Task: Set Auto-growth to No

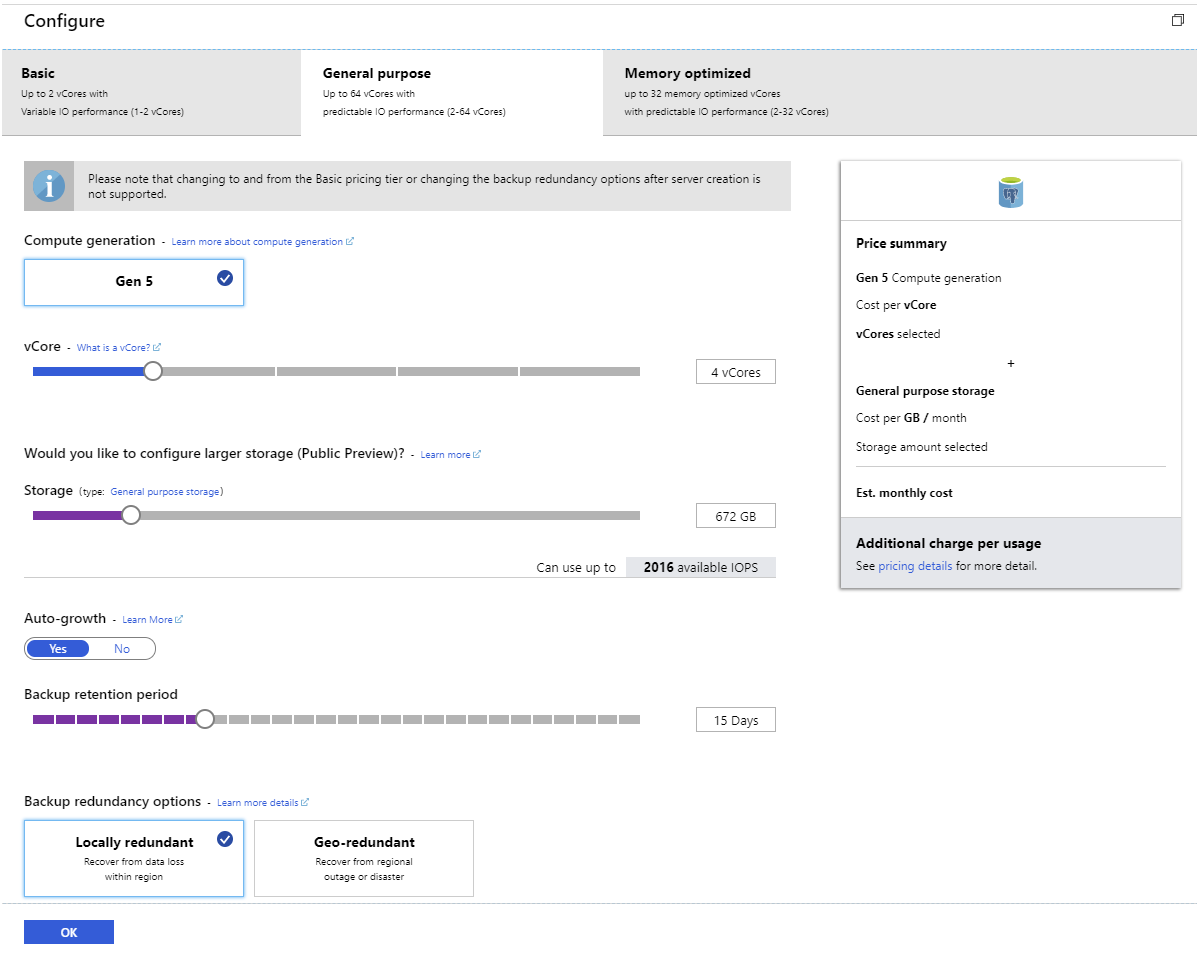Action: click(122, 649)
